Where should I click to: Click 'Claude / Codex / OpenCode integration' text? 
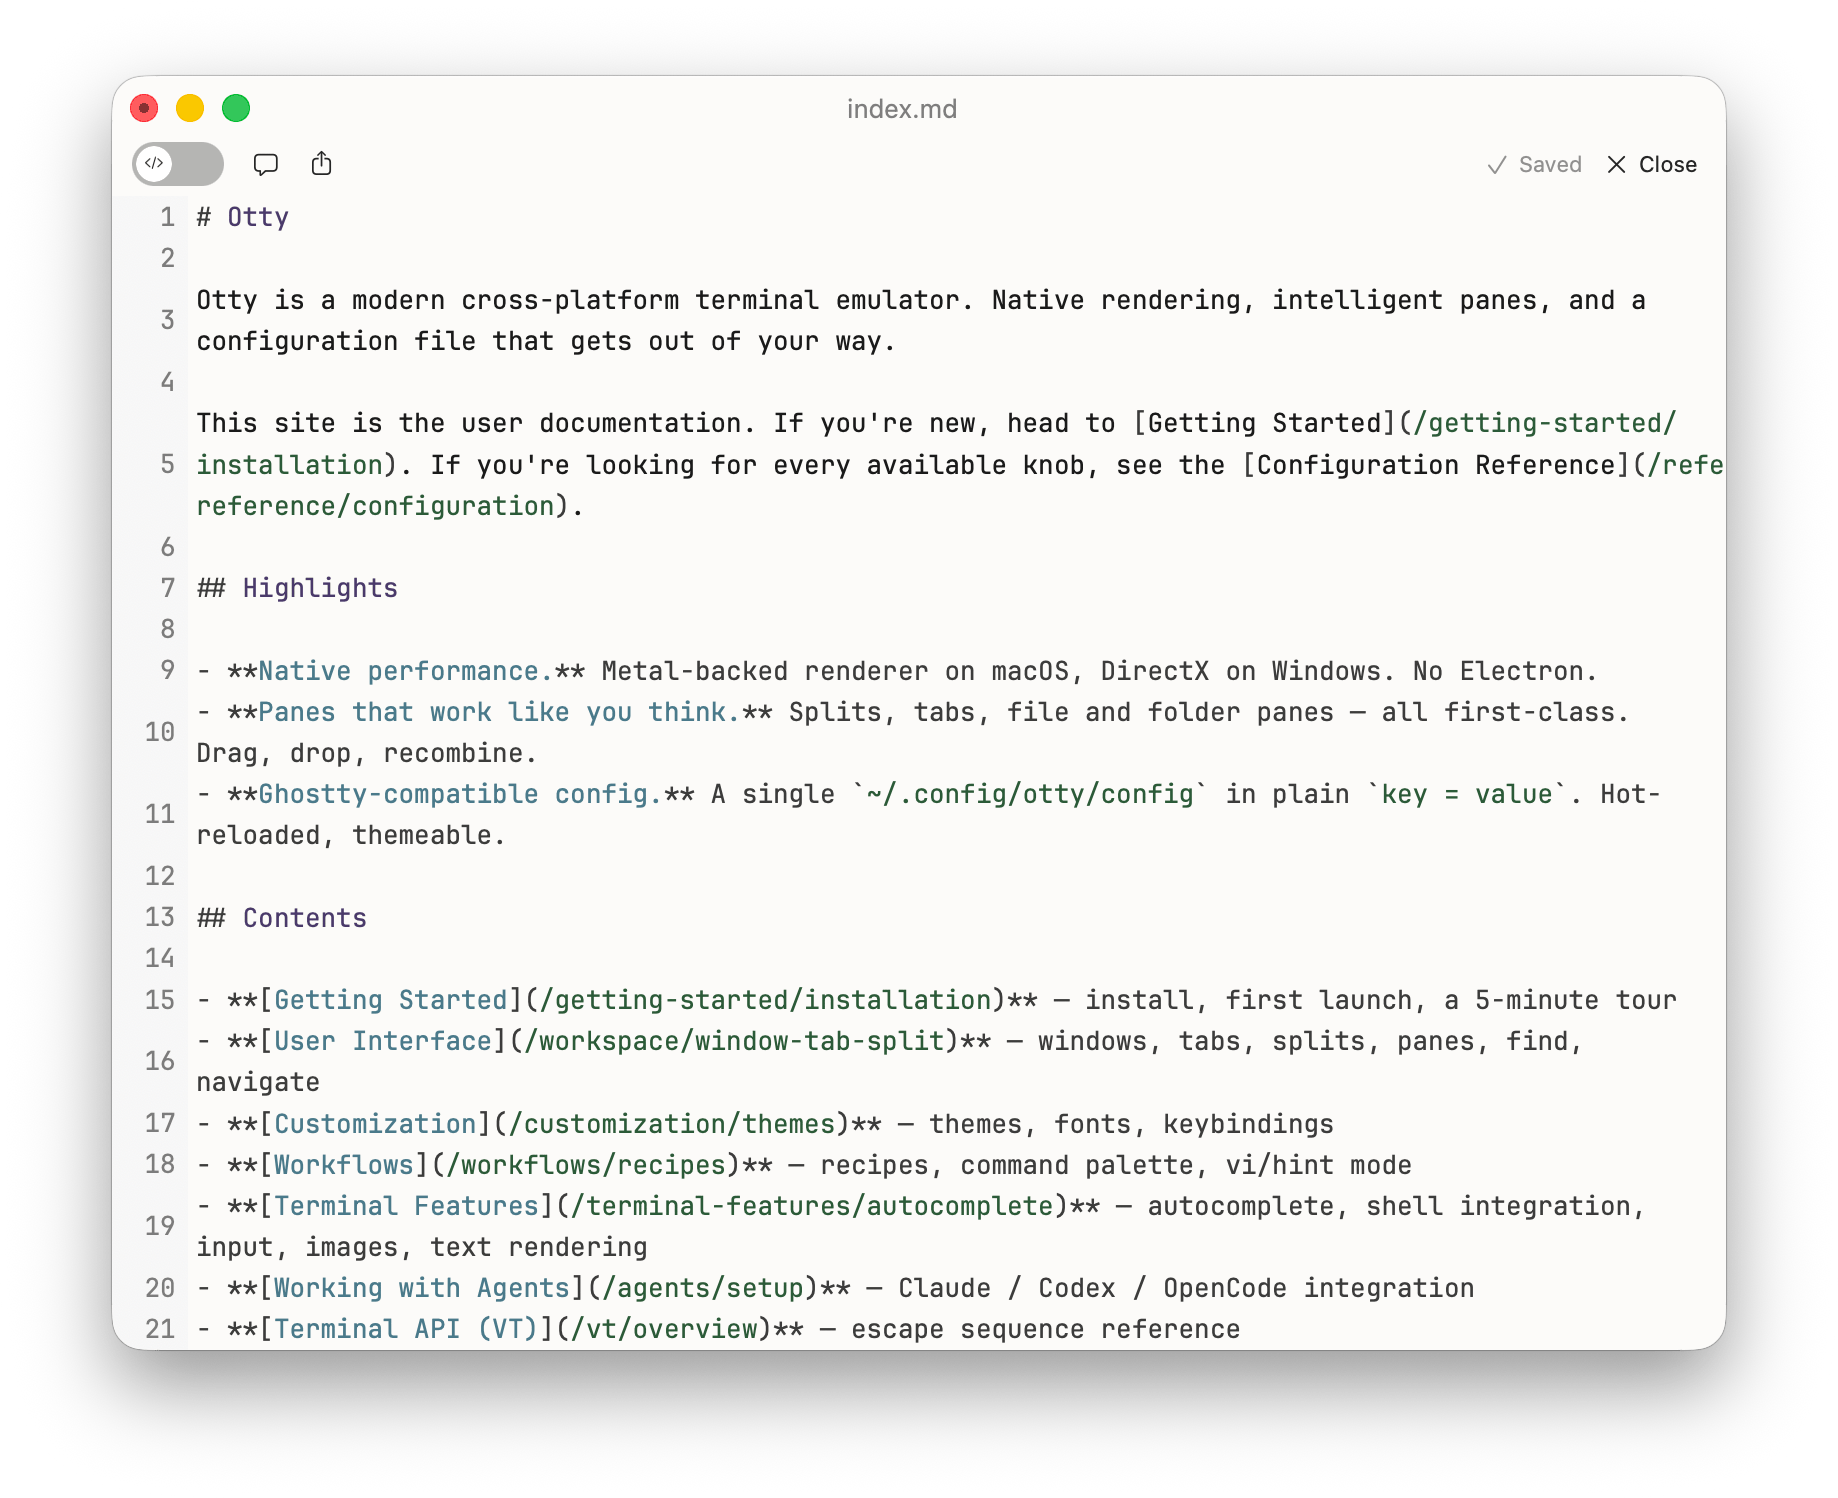(1186, 1288)
